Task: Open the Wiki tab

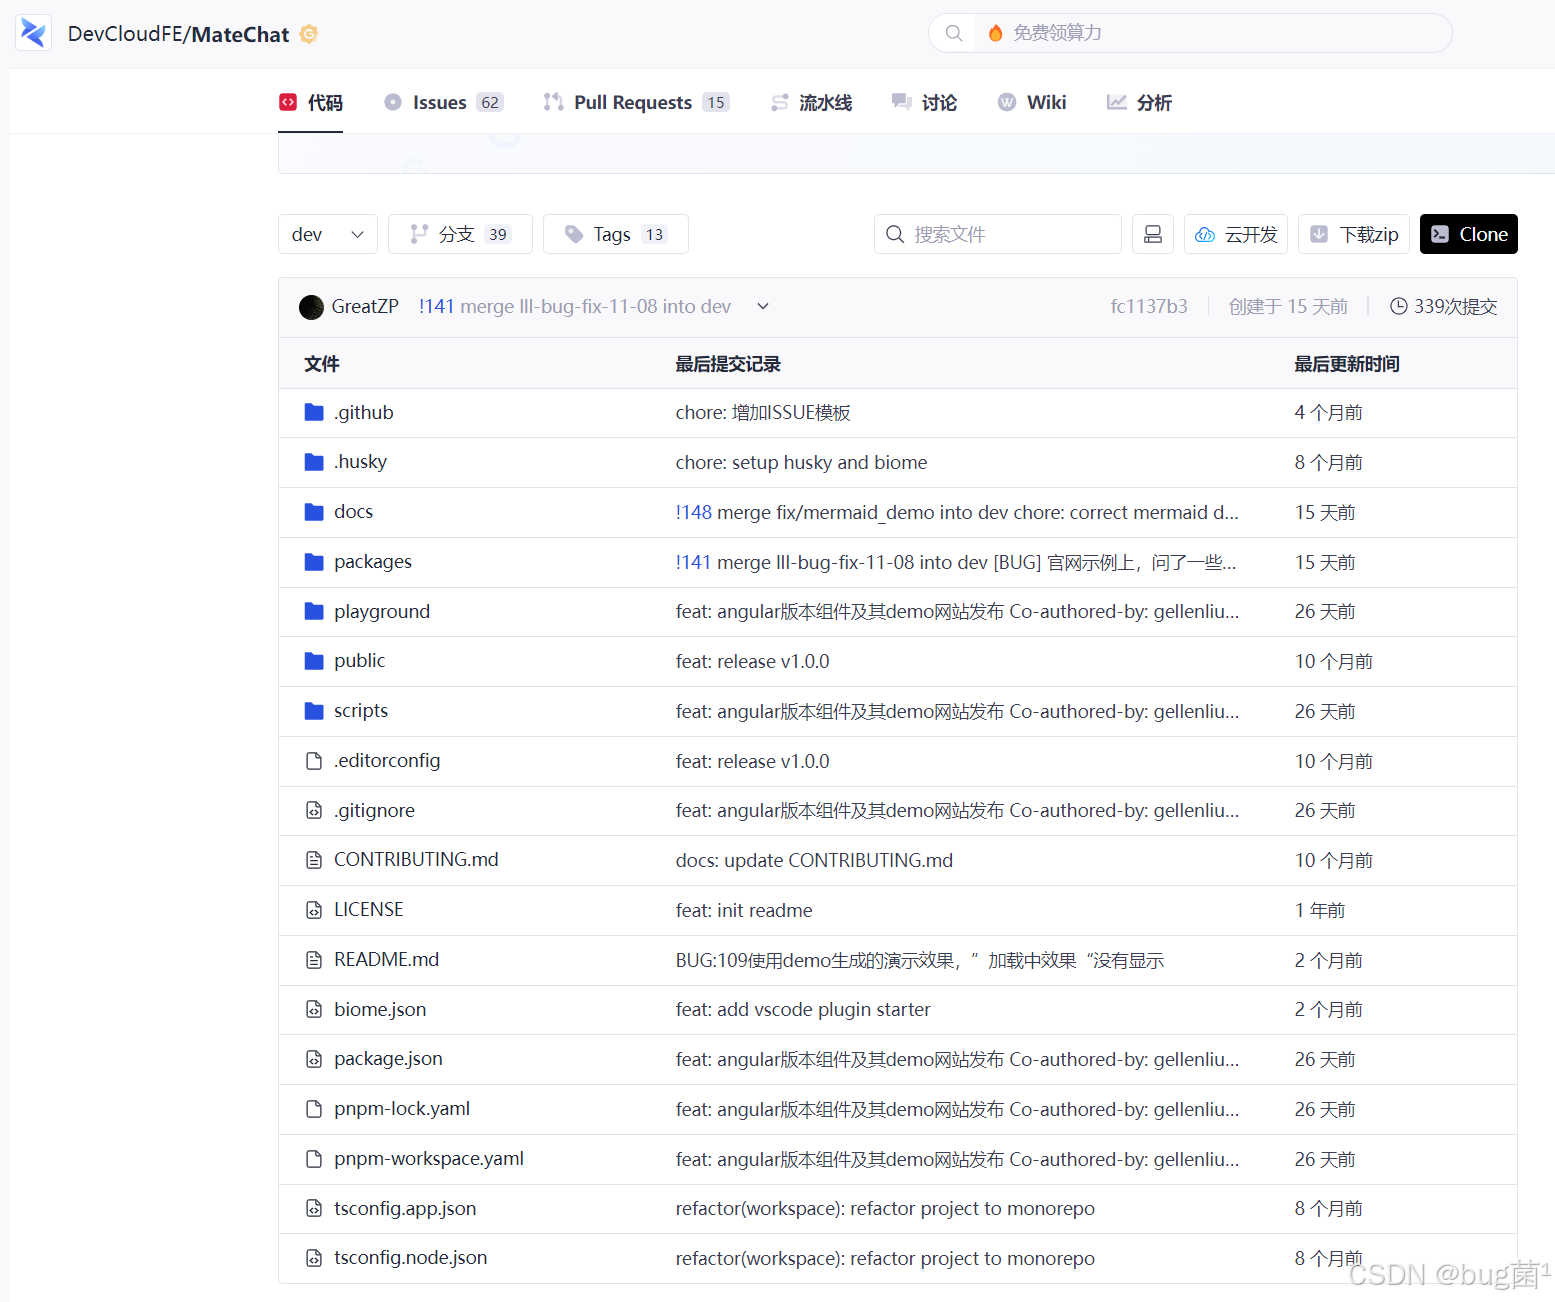Action: [1032, 102]
